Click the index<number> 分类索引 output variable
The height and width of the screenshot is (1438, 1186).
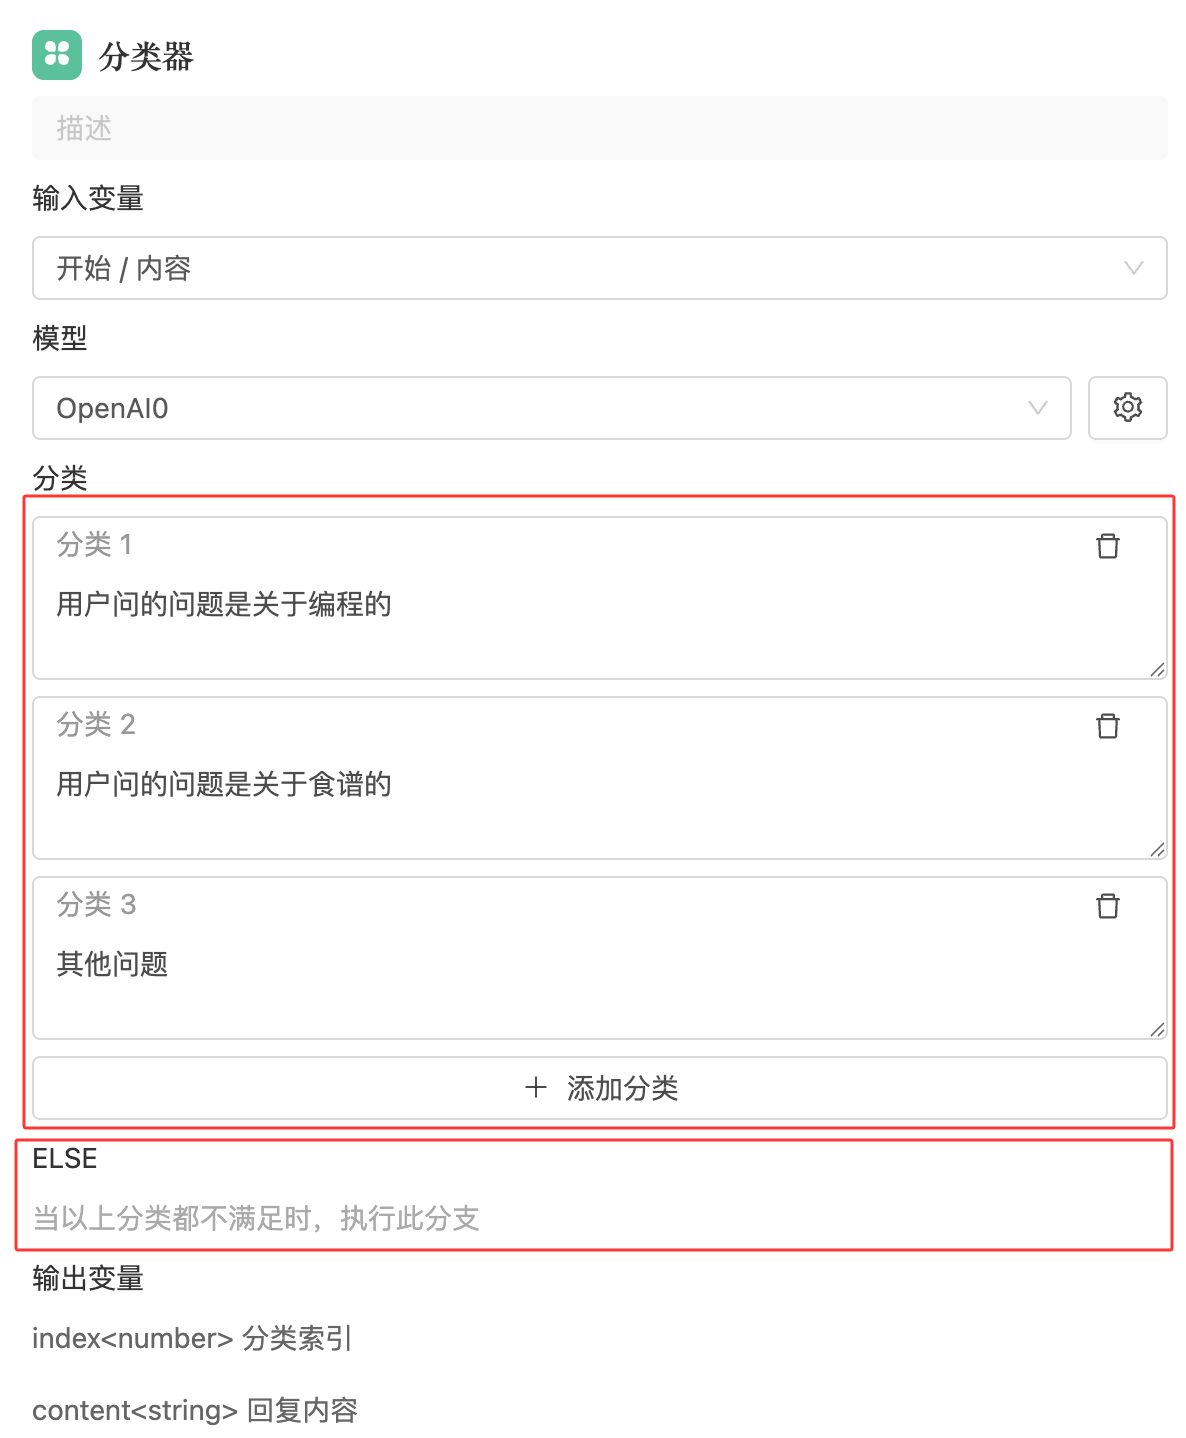tap(192, 1339)
